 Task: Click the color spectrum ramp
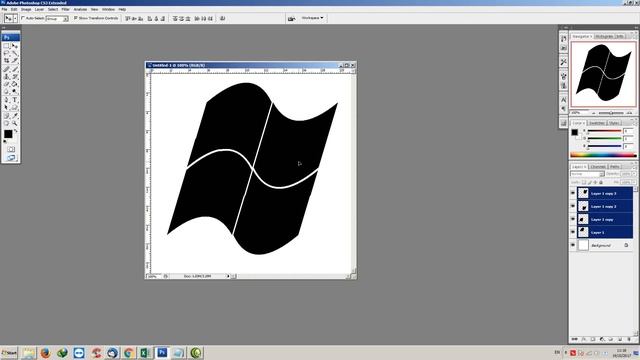coord(603,155)
